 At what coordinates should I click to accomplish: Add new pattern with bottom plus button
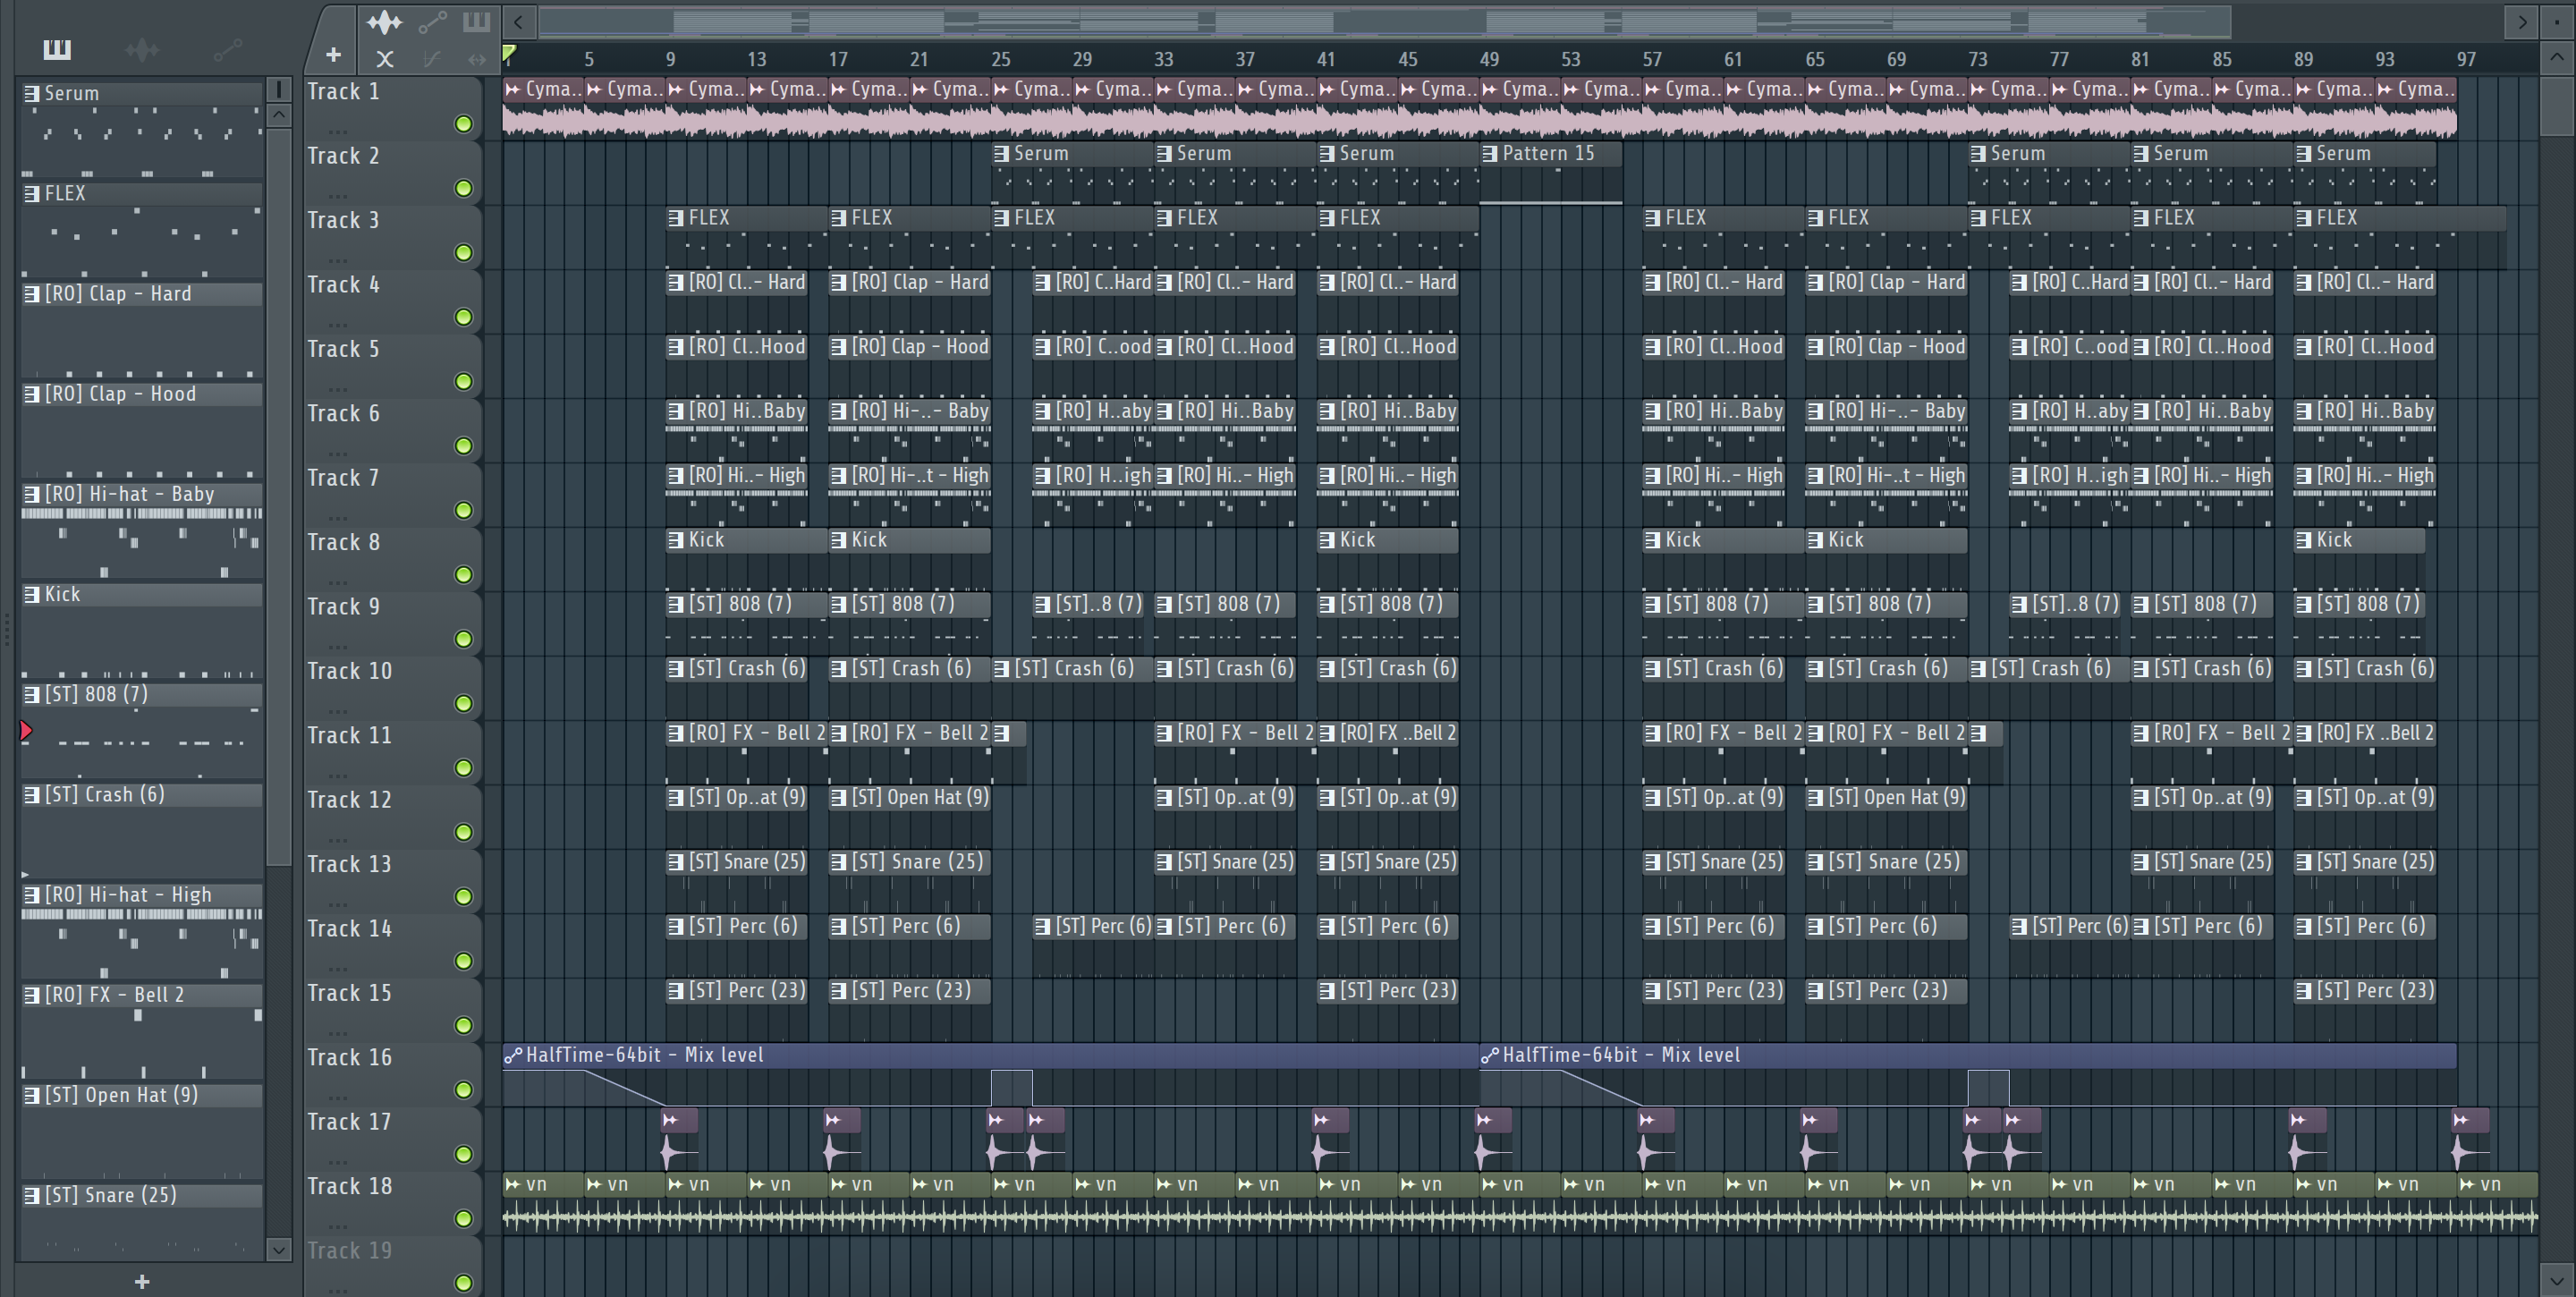[x=142, y=1281]
